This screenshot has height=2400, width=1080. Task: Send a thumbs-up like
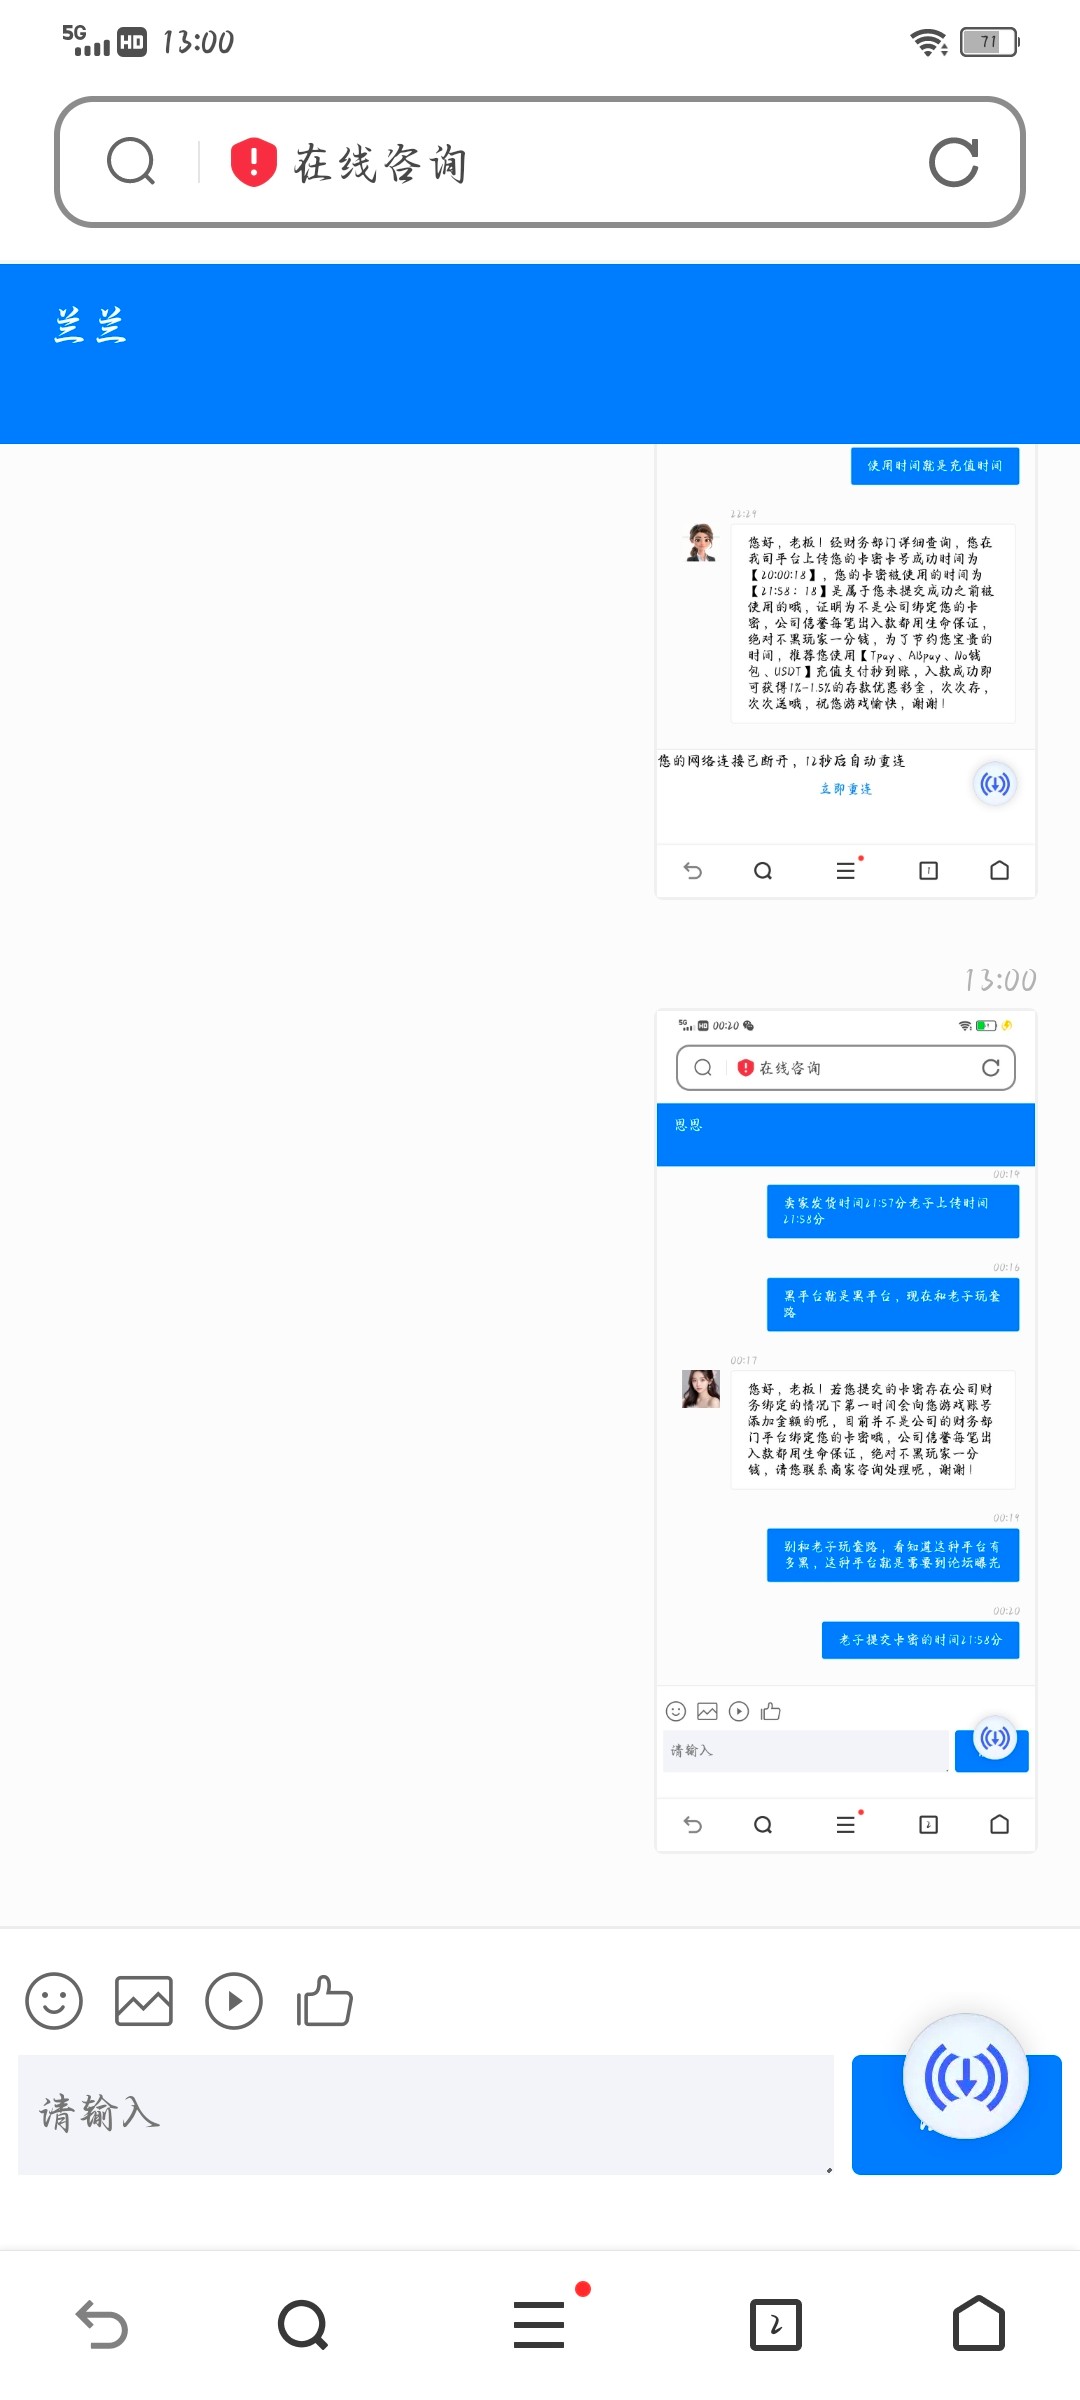[324, 2001]
